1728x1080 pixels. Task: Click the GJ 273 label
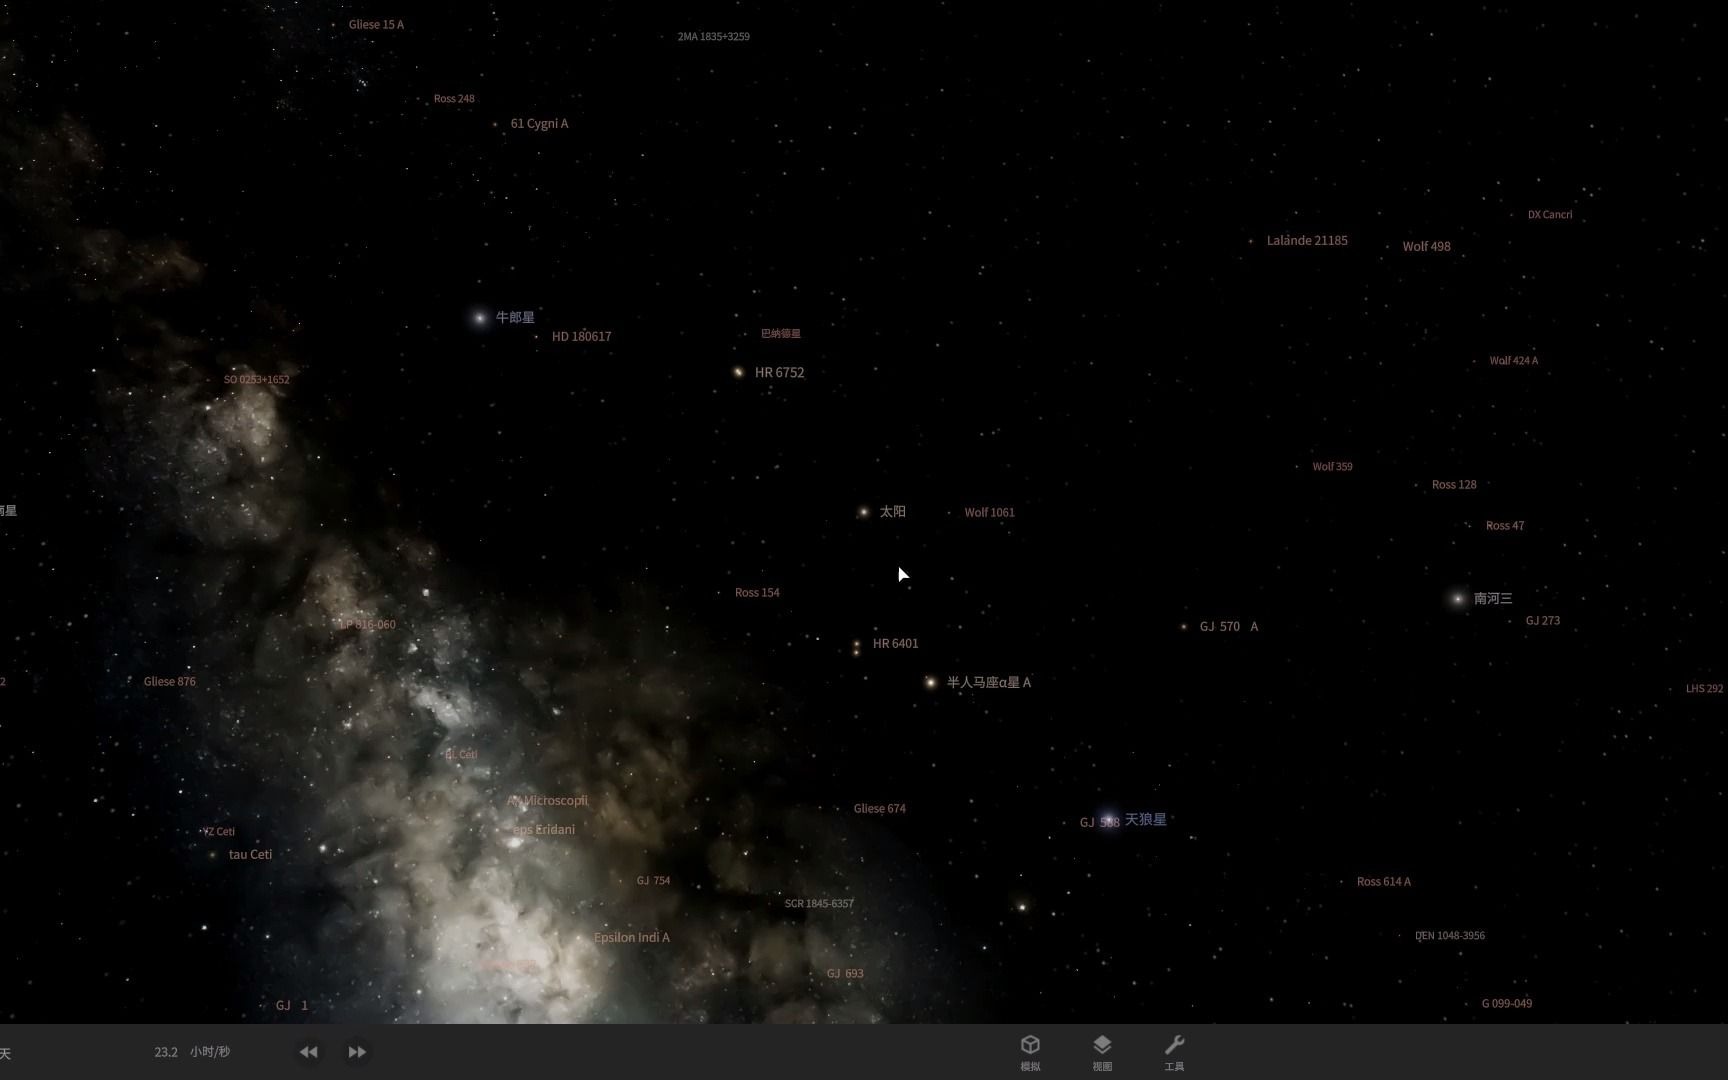tap(1542, 621)
